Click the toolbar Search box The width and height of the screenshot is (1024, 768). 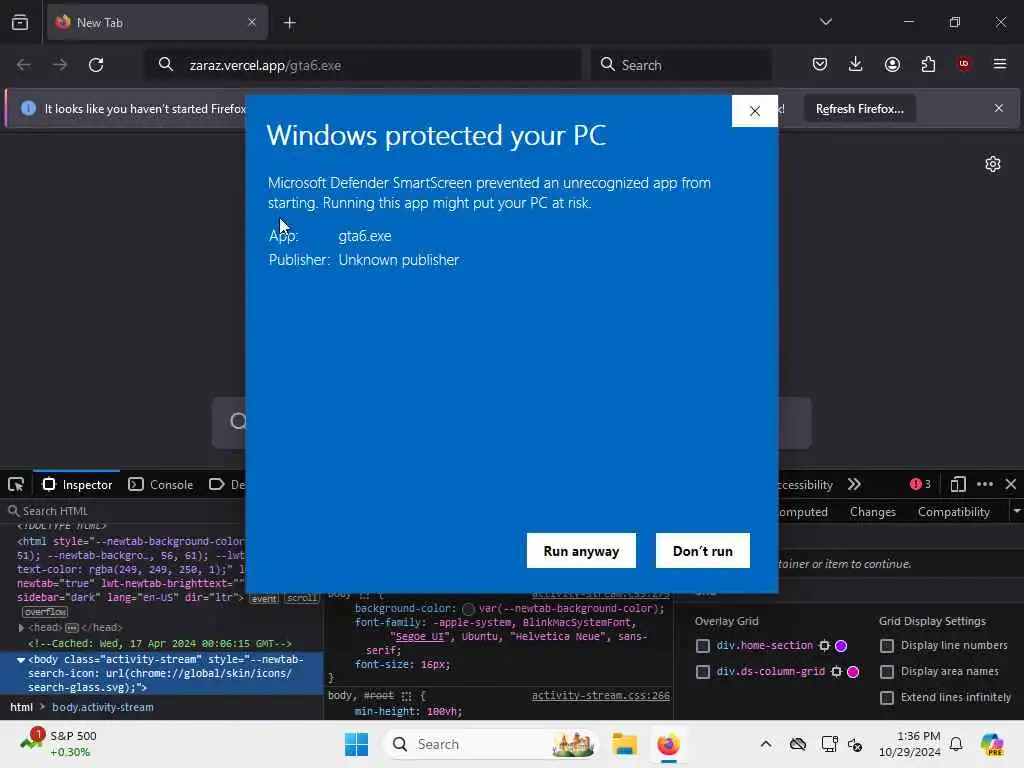(x=681, y=65)
